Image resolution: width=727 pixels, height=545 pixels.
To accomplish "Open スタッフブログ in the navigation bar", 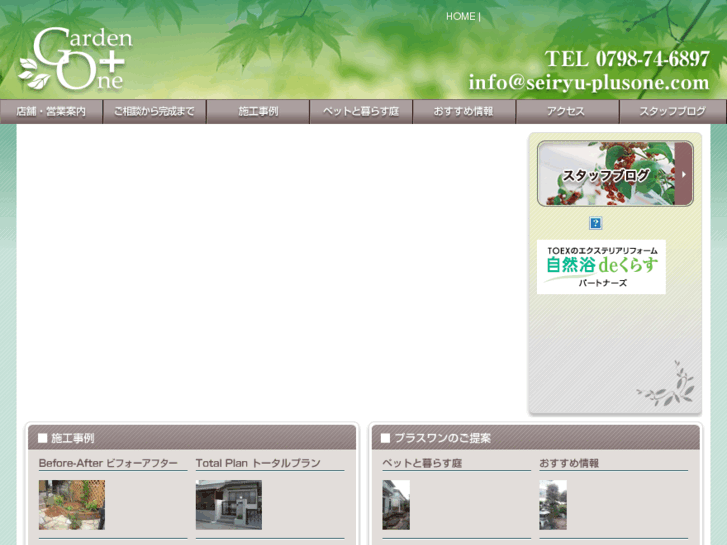I will [x=673, y=111].
